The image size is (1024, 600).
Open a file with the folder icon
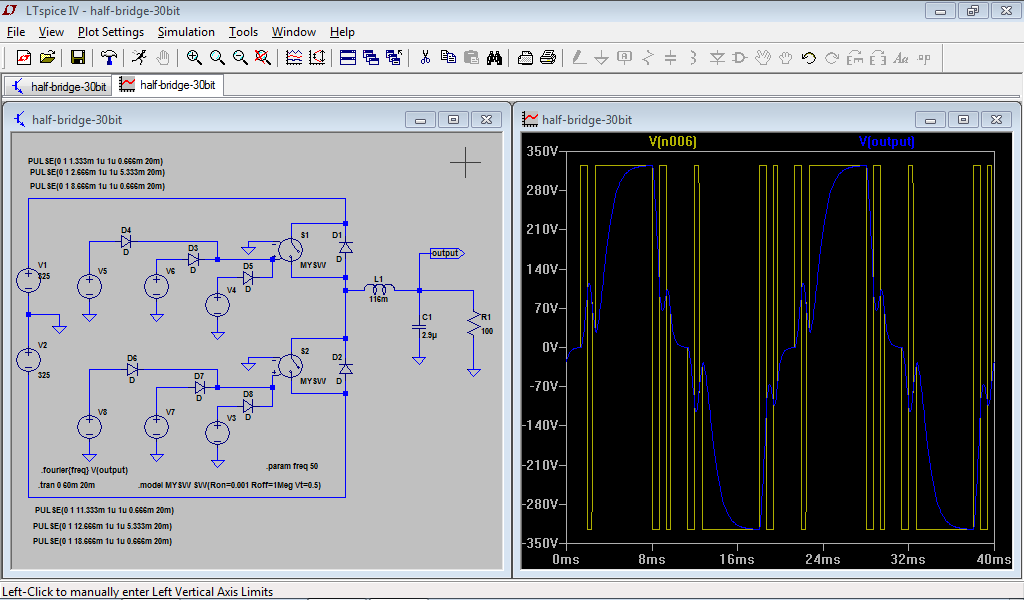(x=48, y=58)
